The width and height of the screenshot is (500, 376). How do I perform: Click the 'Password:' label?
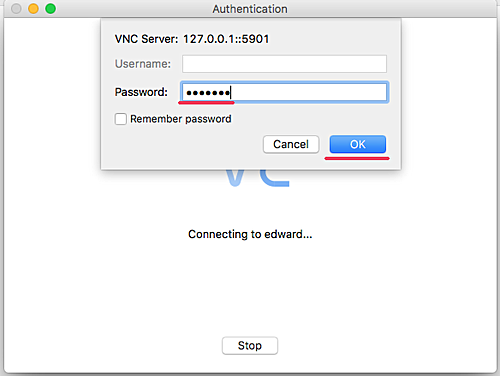141,92
